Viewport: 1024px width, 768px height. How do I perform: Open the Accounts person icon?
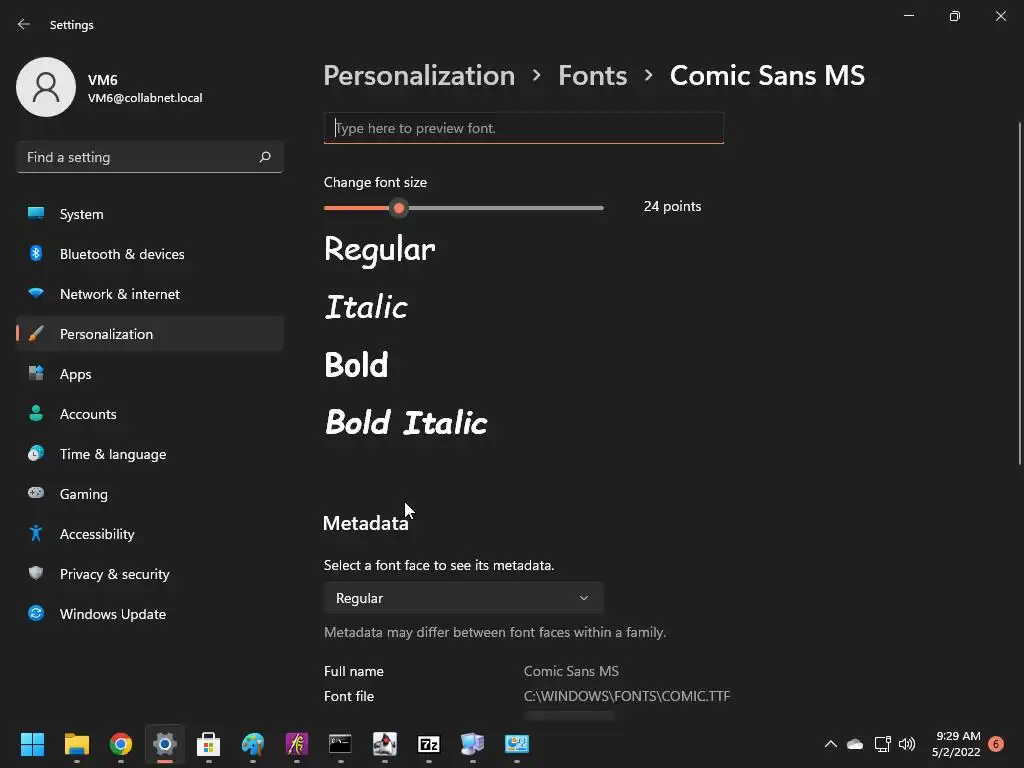36,413
